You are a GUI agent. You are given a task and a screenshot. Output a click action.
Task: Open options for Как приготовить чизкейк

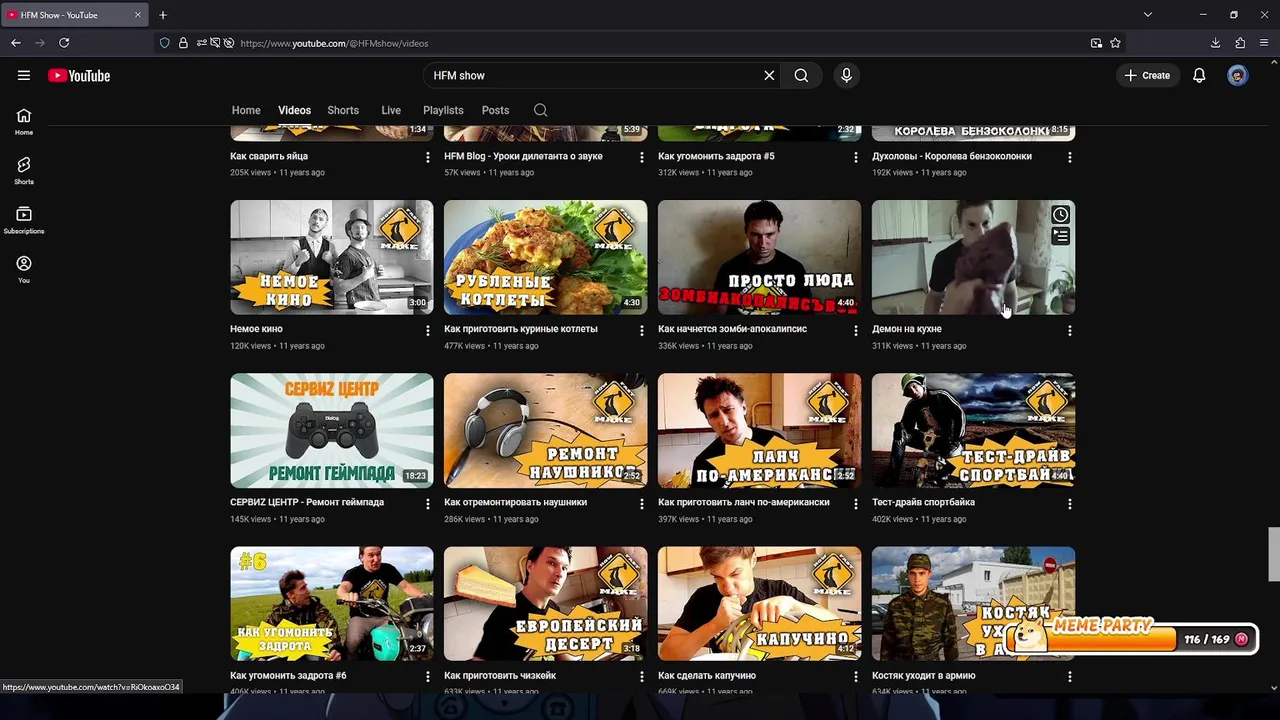[x=642, y=677]
